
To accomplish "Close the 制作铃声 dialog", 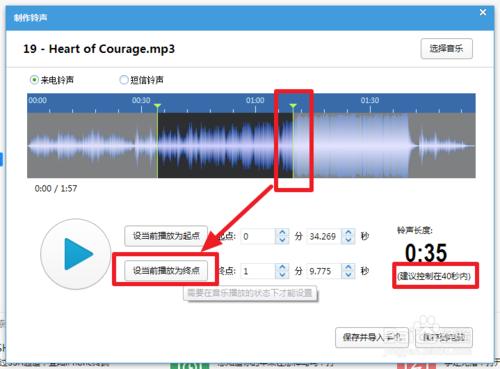I will point(483,12).
